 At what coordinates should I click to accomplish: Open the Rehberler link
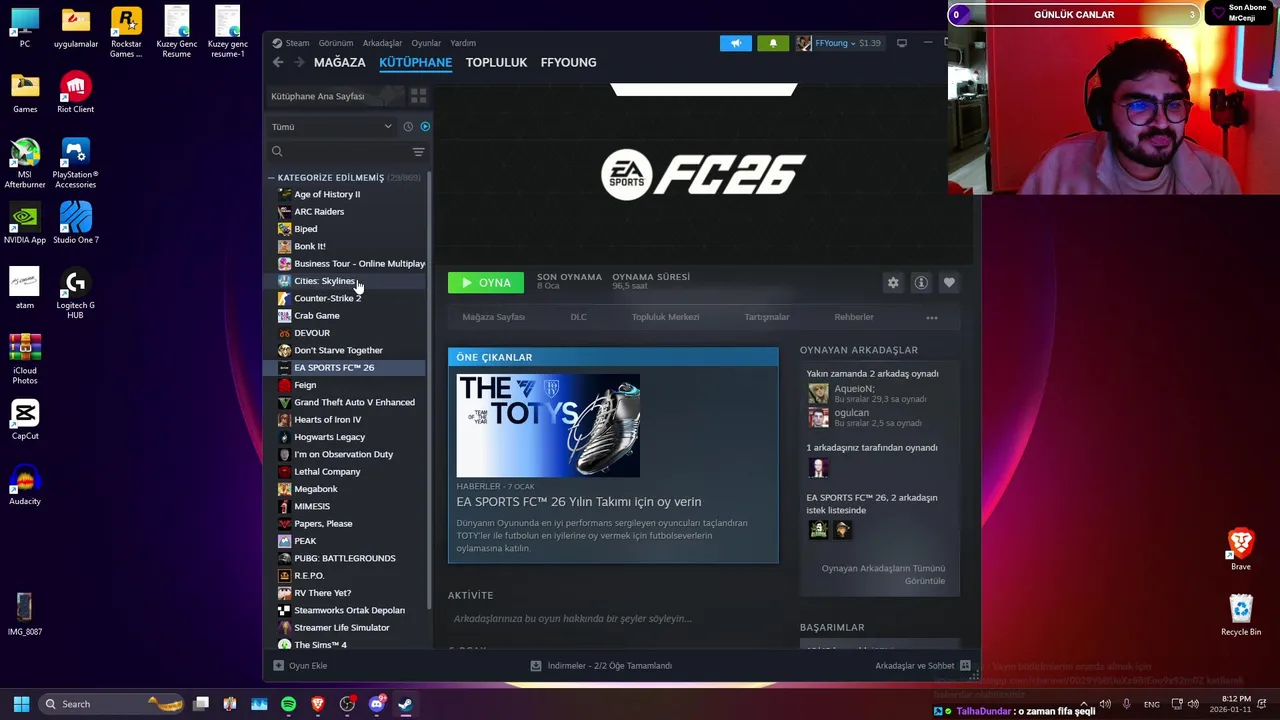pyautogui.click(x=854, y=317)
